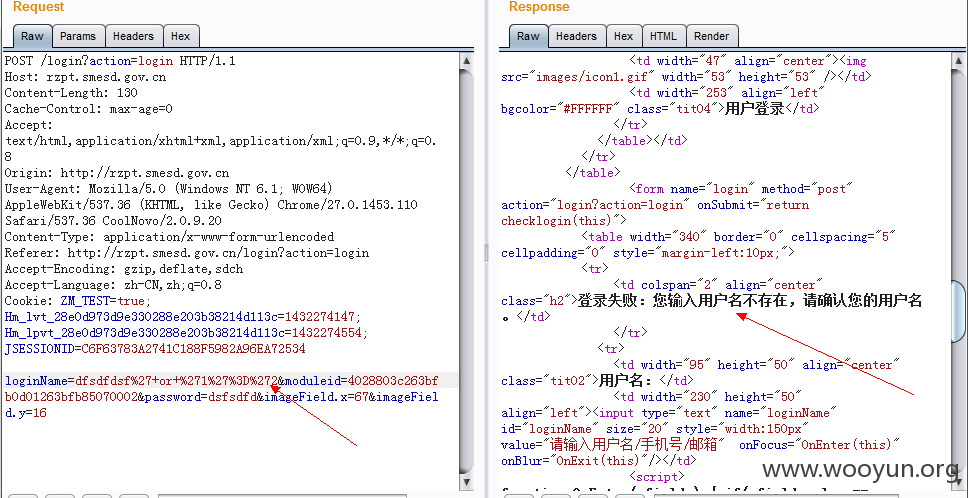Click the images/icon1.gif src text in response

tap(595, 77)
